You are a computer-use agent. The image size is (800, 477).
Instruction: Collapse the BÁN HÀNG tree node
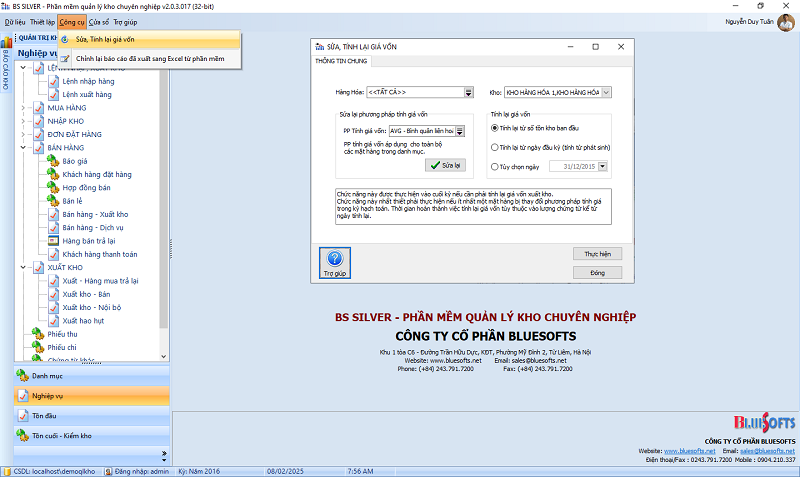[24, 147]
